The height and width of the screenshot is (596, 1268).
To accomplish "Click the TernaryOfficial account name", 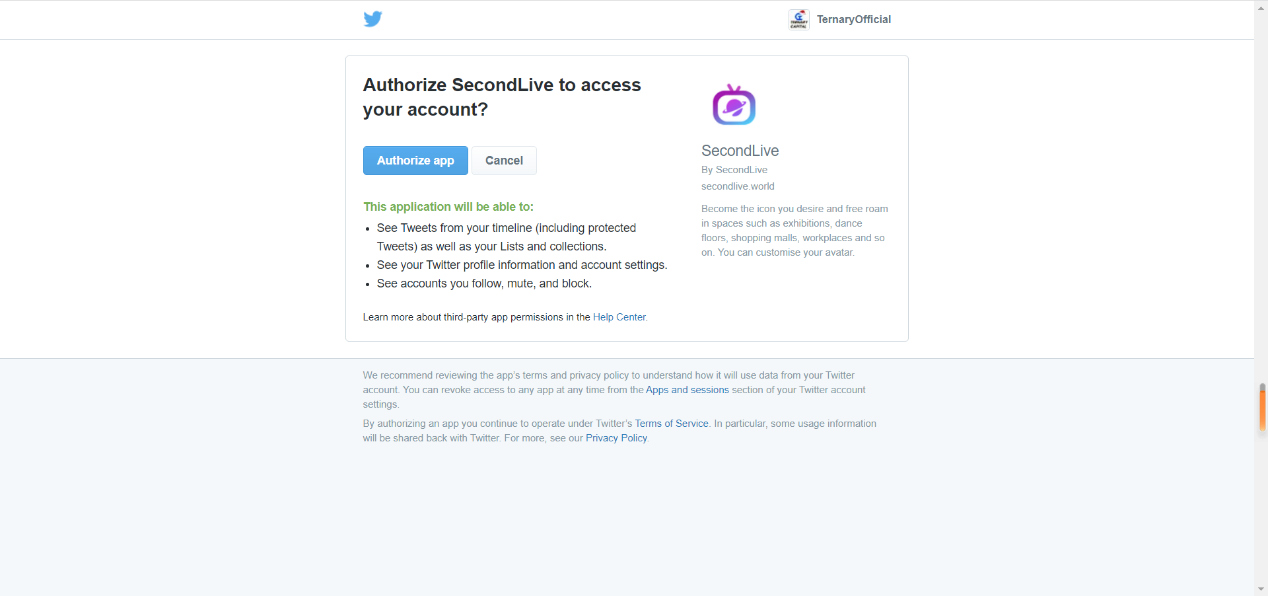I will tap(854, 19).
